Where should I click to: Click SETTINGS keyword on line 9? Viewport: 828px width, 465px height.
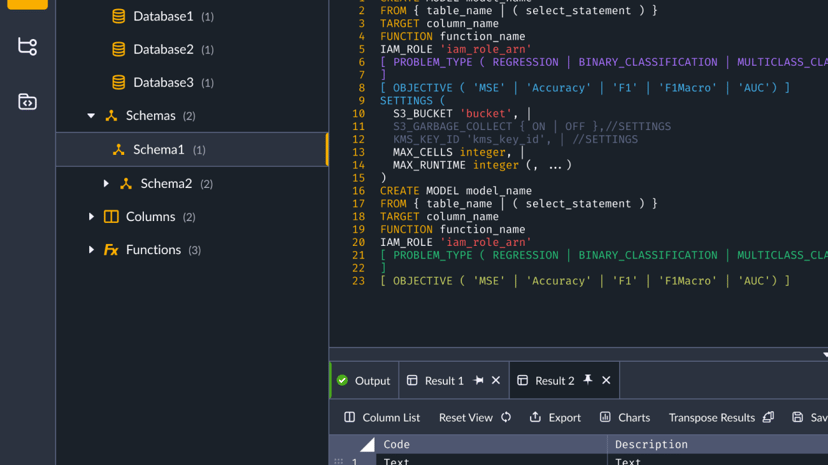click(x=407, y=101)
